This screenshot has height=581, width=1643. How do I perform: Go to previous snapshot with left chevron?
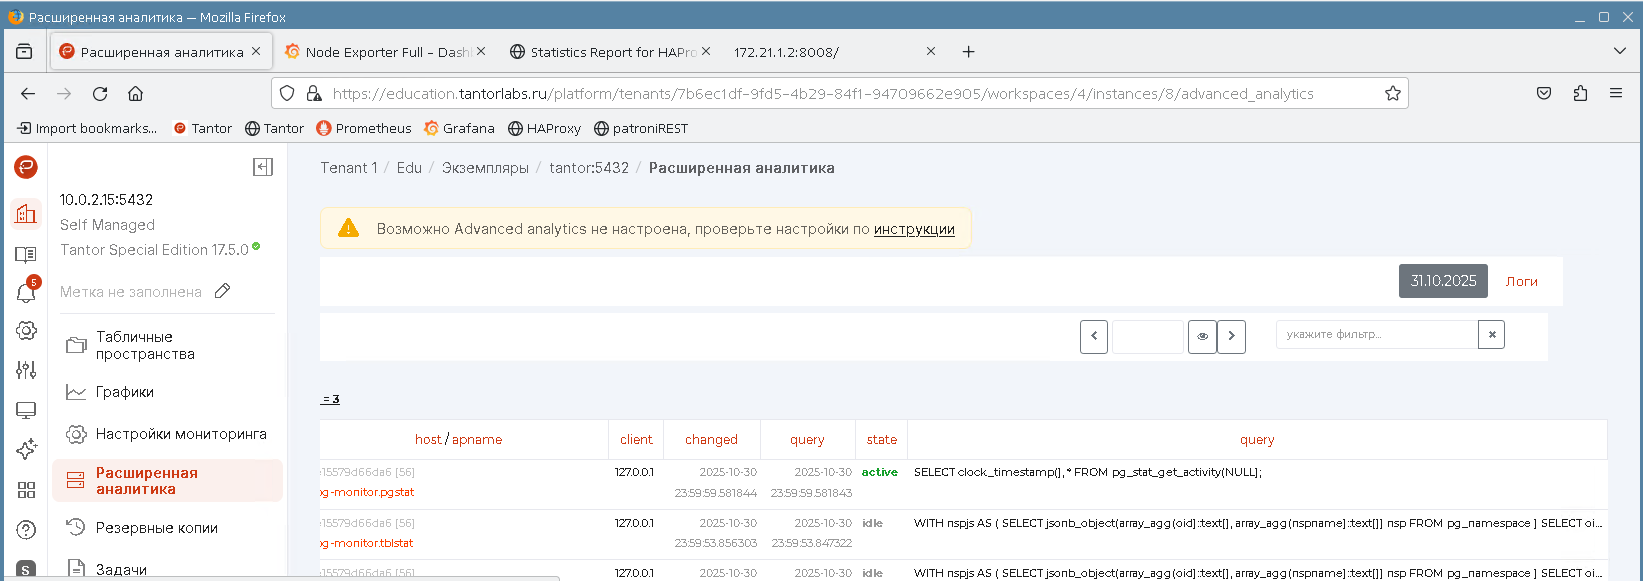pos(1094,336)
